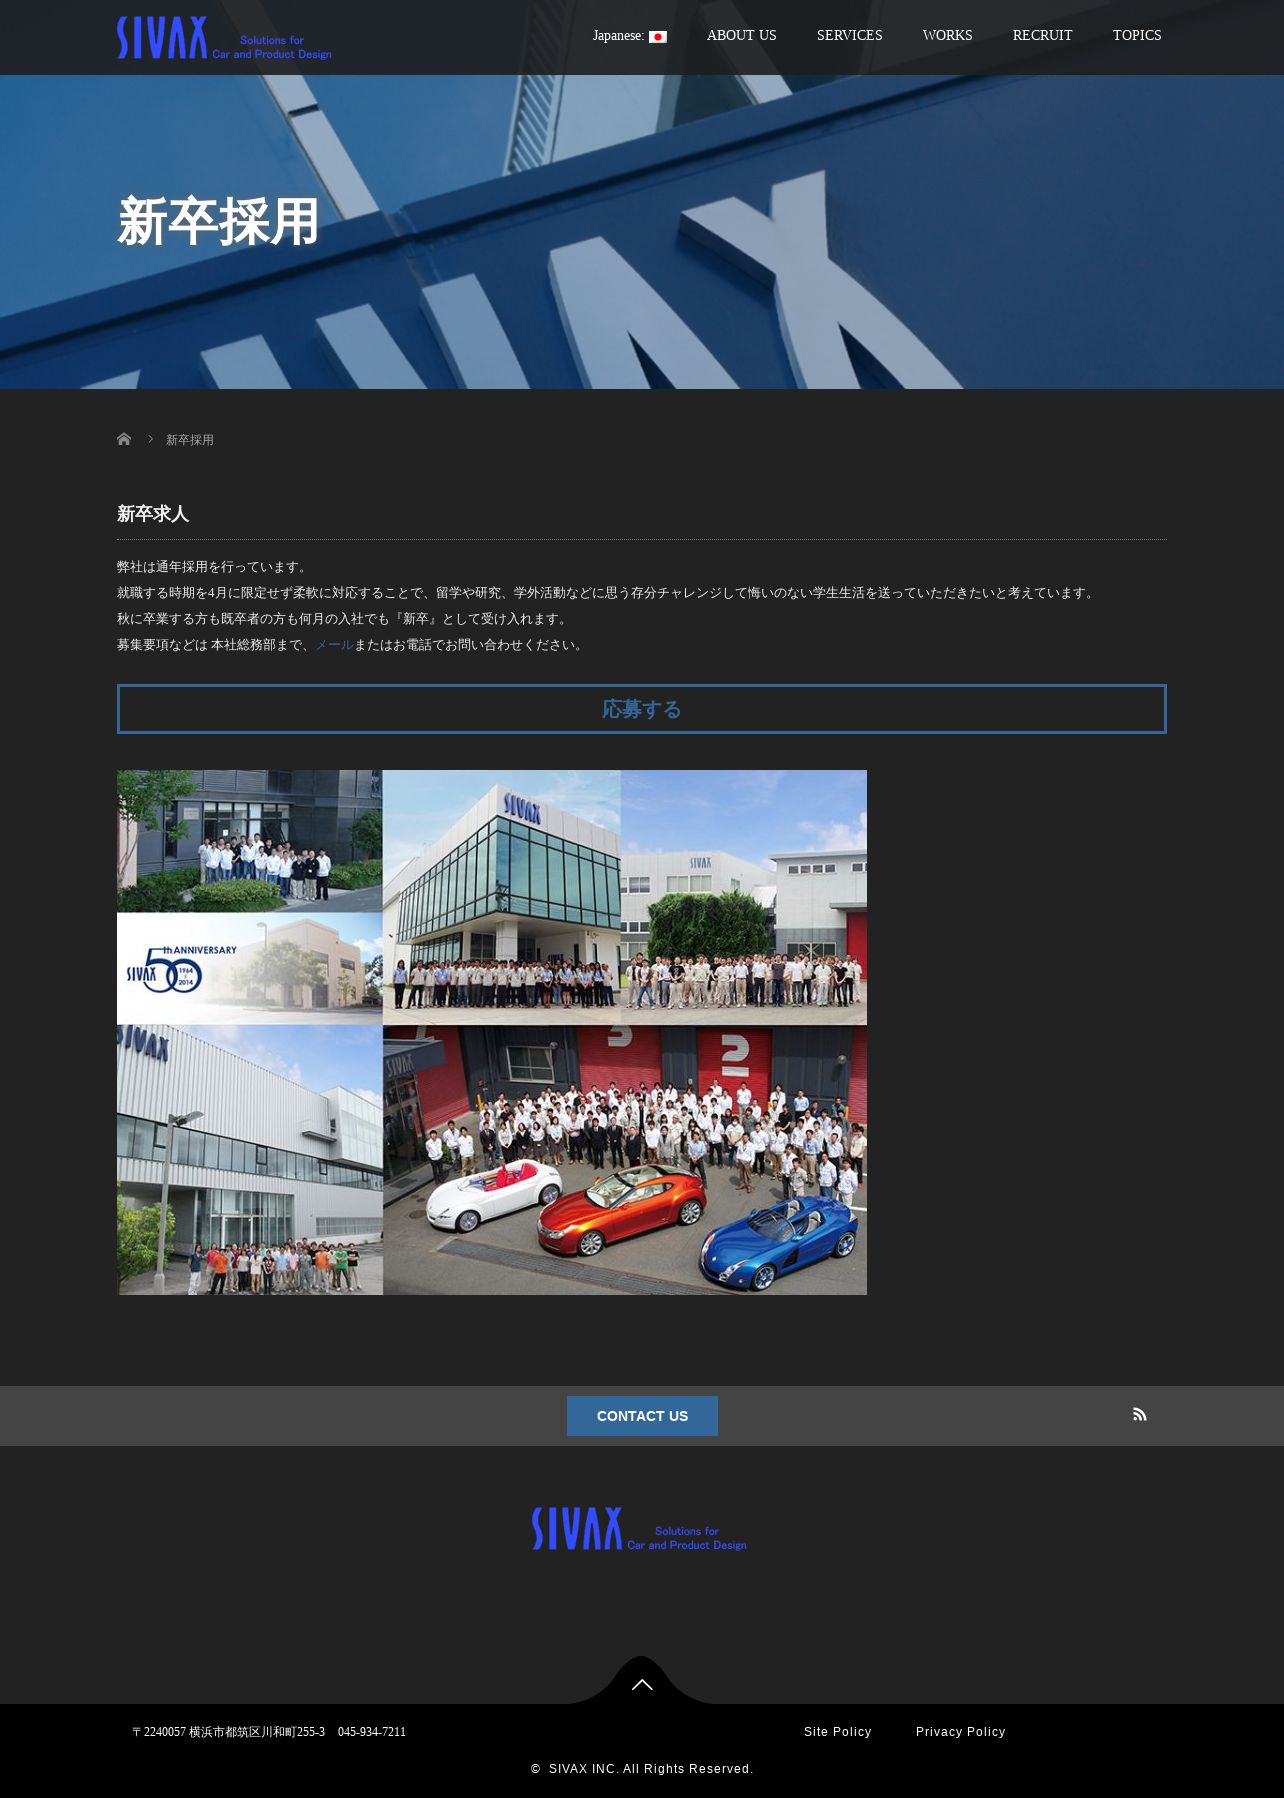Click the CONTACT US button

click(x=642, y=1416)
